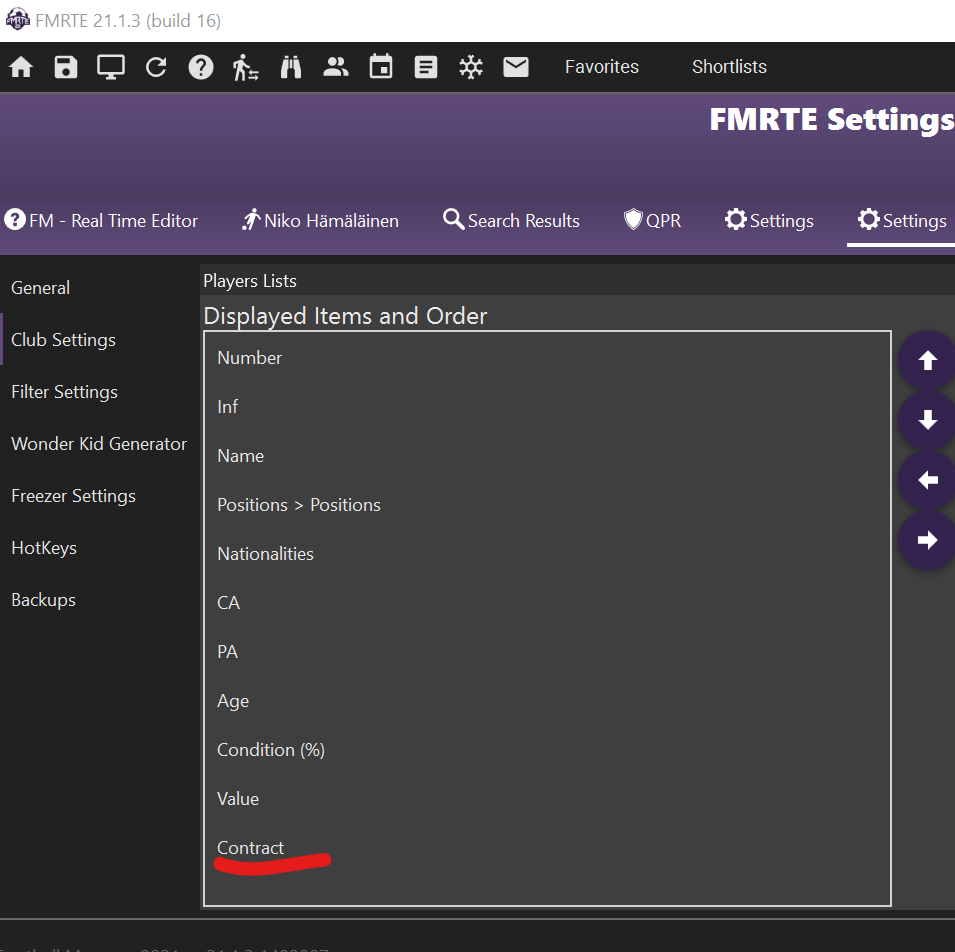Screen dimensions: 955x952
Task: Open Freezer Settings section
Action: click(100, 496)
